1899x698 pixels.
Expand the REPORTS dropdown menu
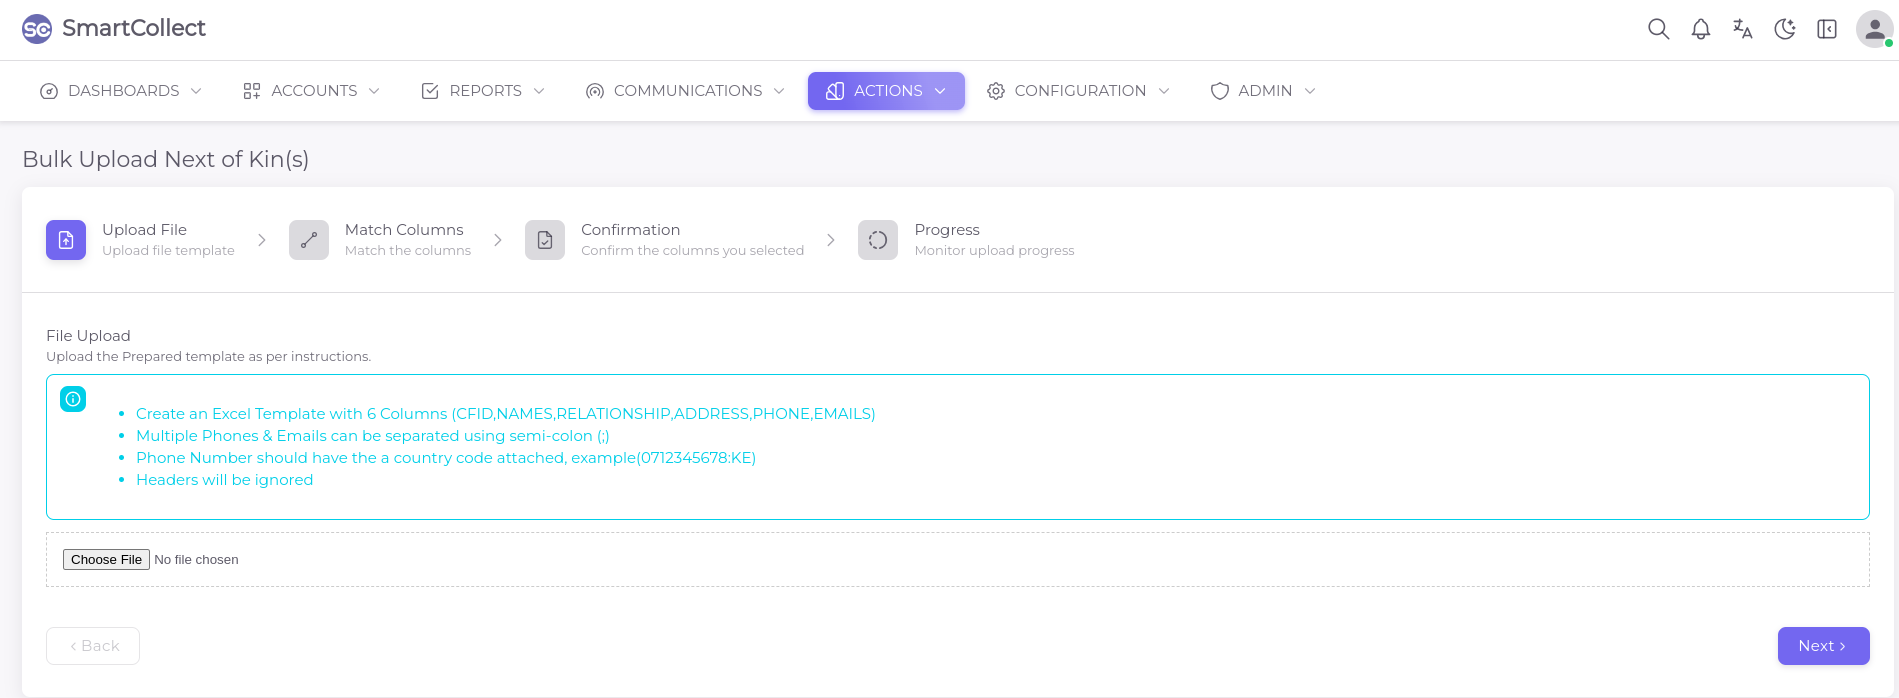[483, 91]
